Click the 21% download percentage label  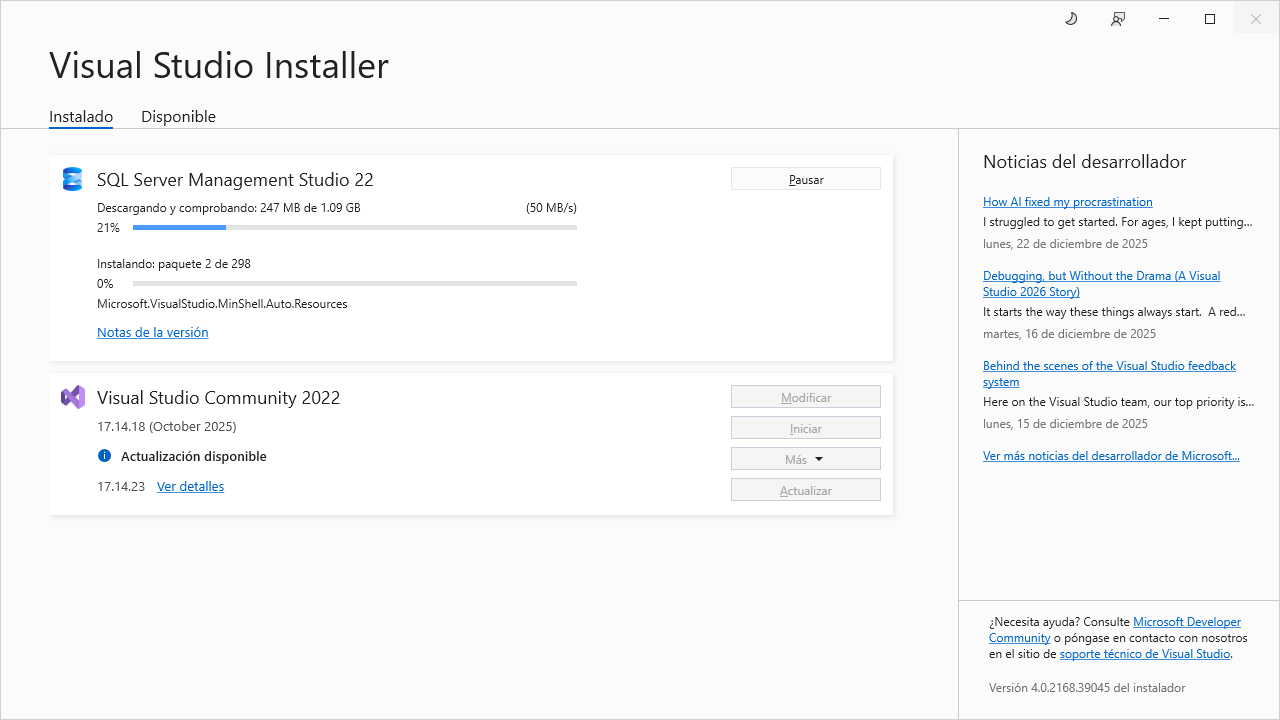click(108, 228)
